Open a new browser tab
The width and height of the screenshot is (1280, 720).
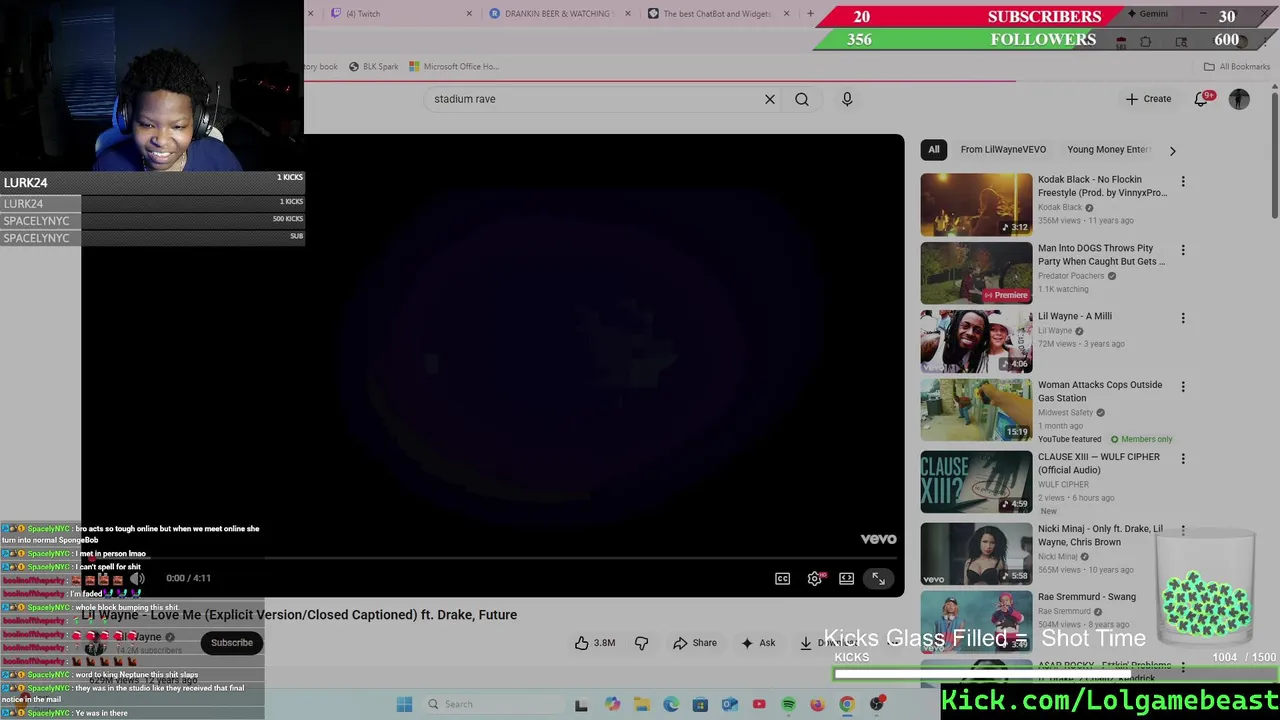(x=811, y=14)
